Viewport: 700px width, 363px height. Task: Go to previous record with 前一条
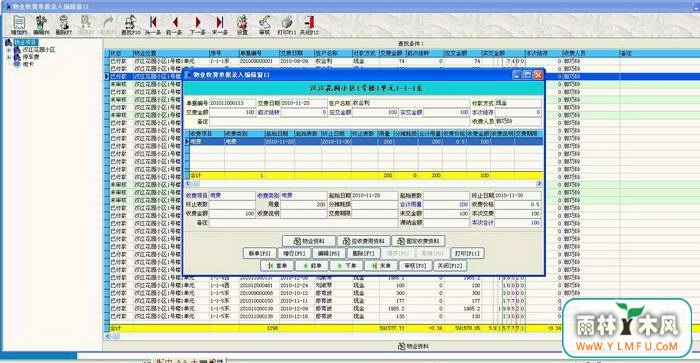pos(175,25)
